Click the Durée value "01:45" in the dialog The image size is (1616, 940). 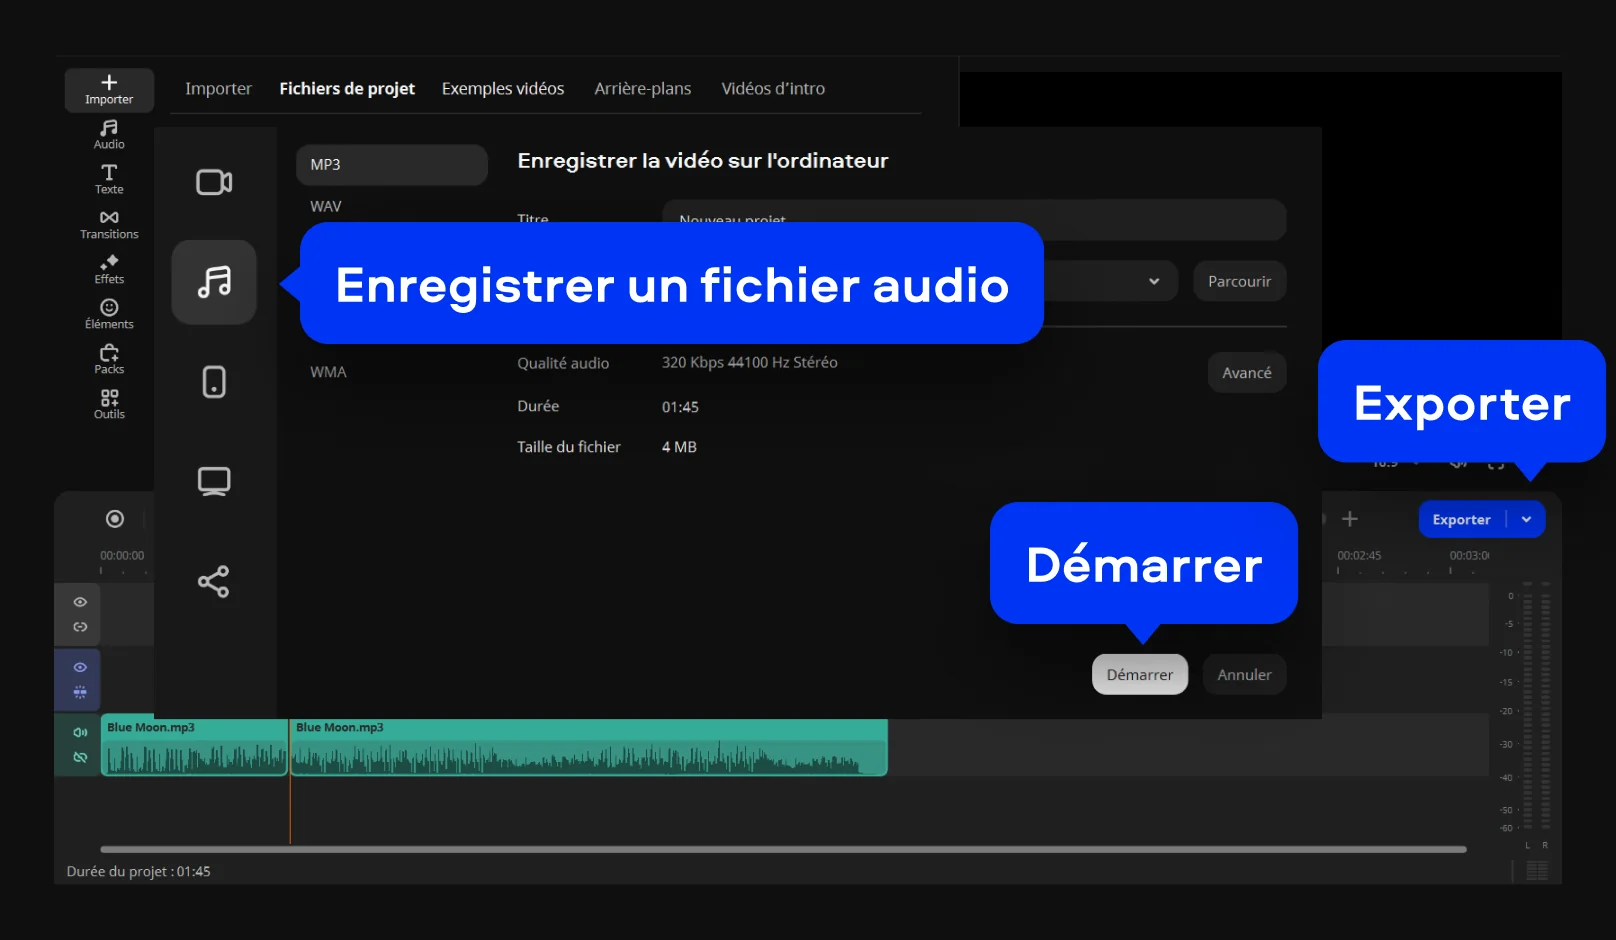pos(680,407)
